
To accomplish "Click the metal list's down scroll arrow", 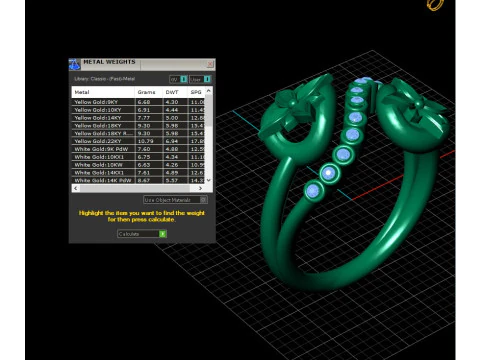I will click(x=209, y=180).
